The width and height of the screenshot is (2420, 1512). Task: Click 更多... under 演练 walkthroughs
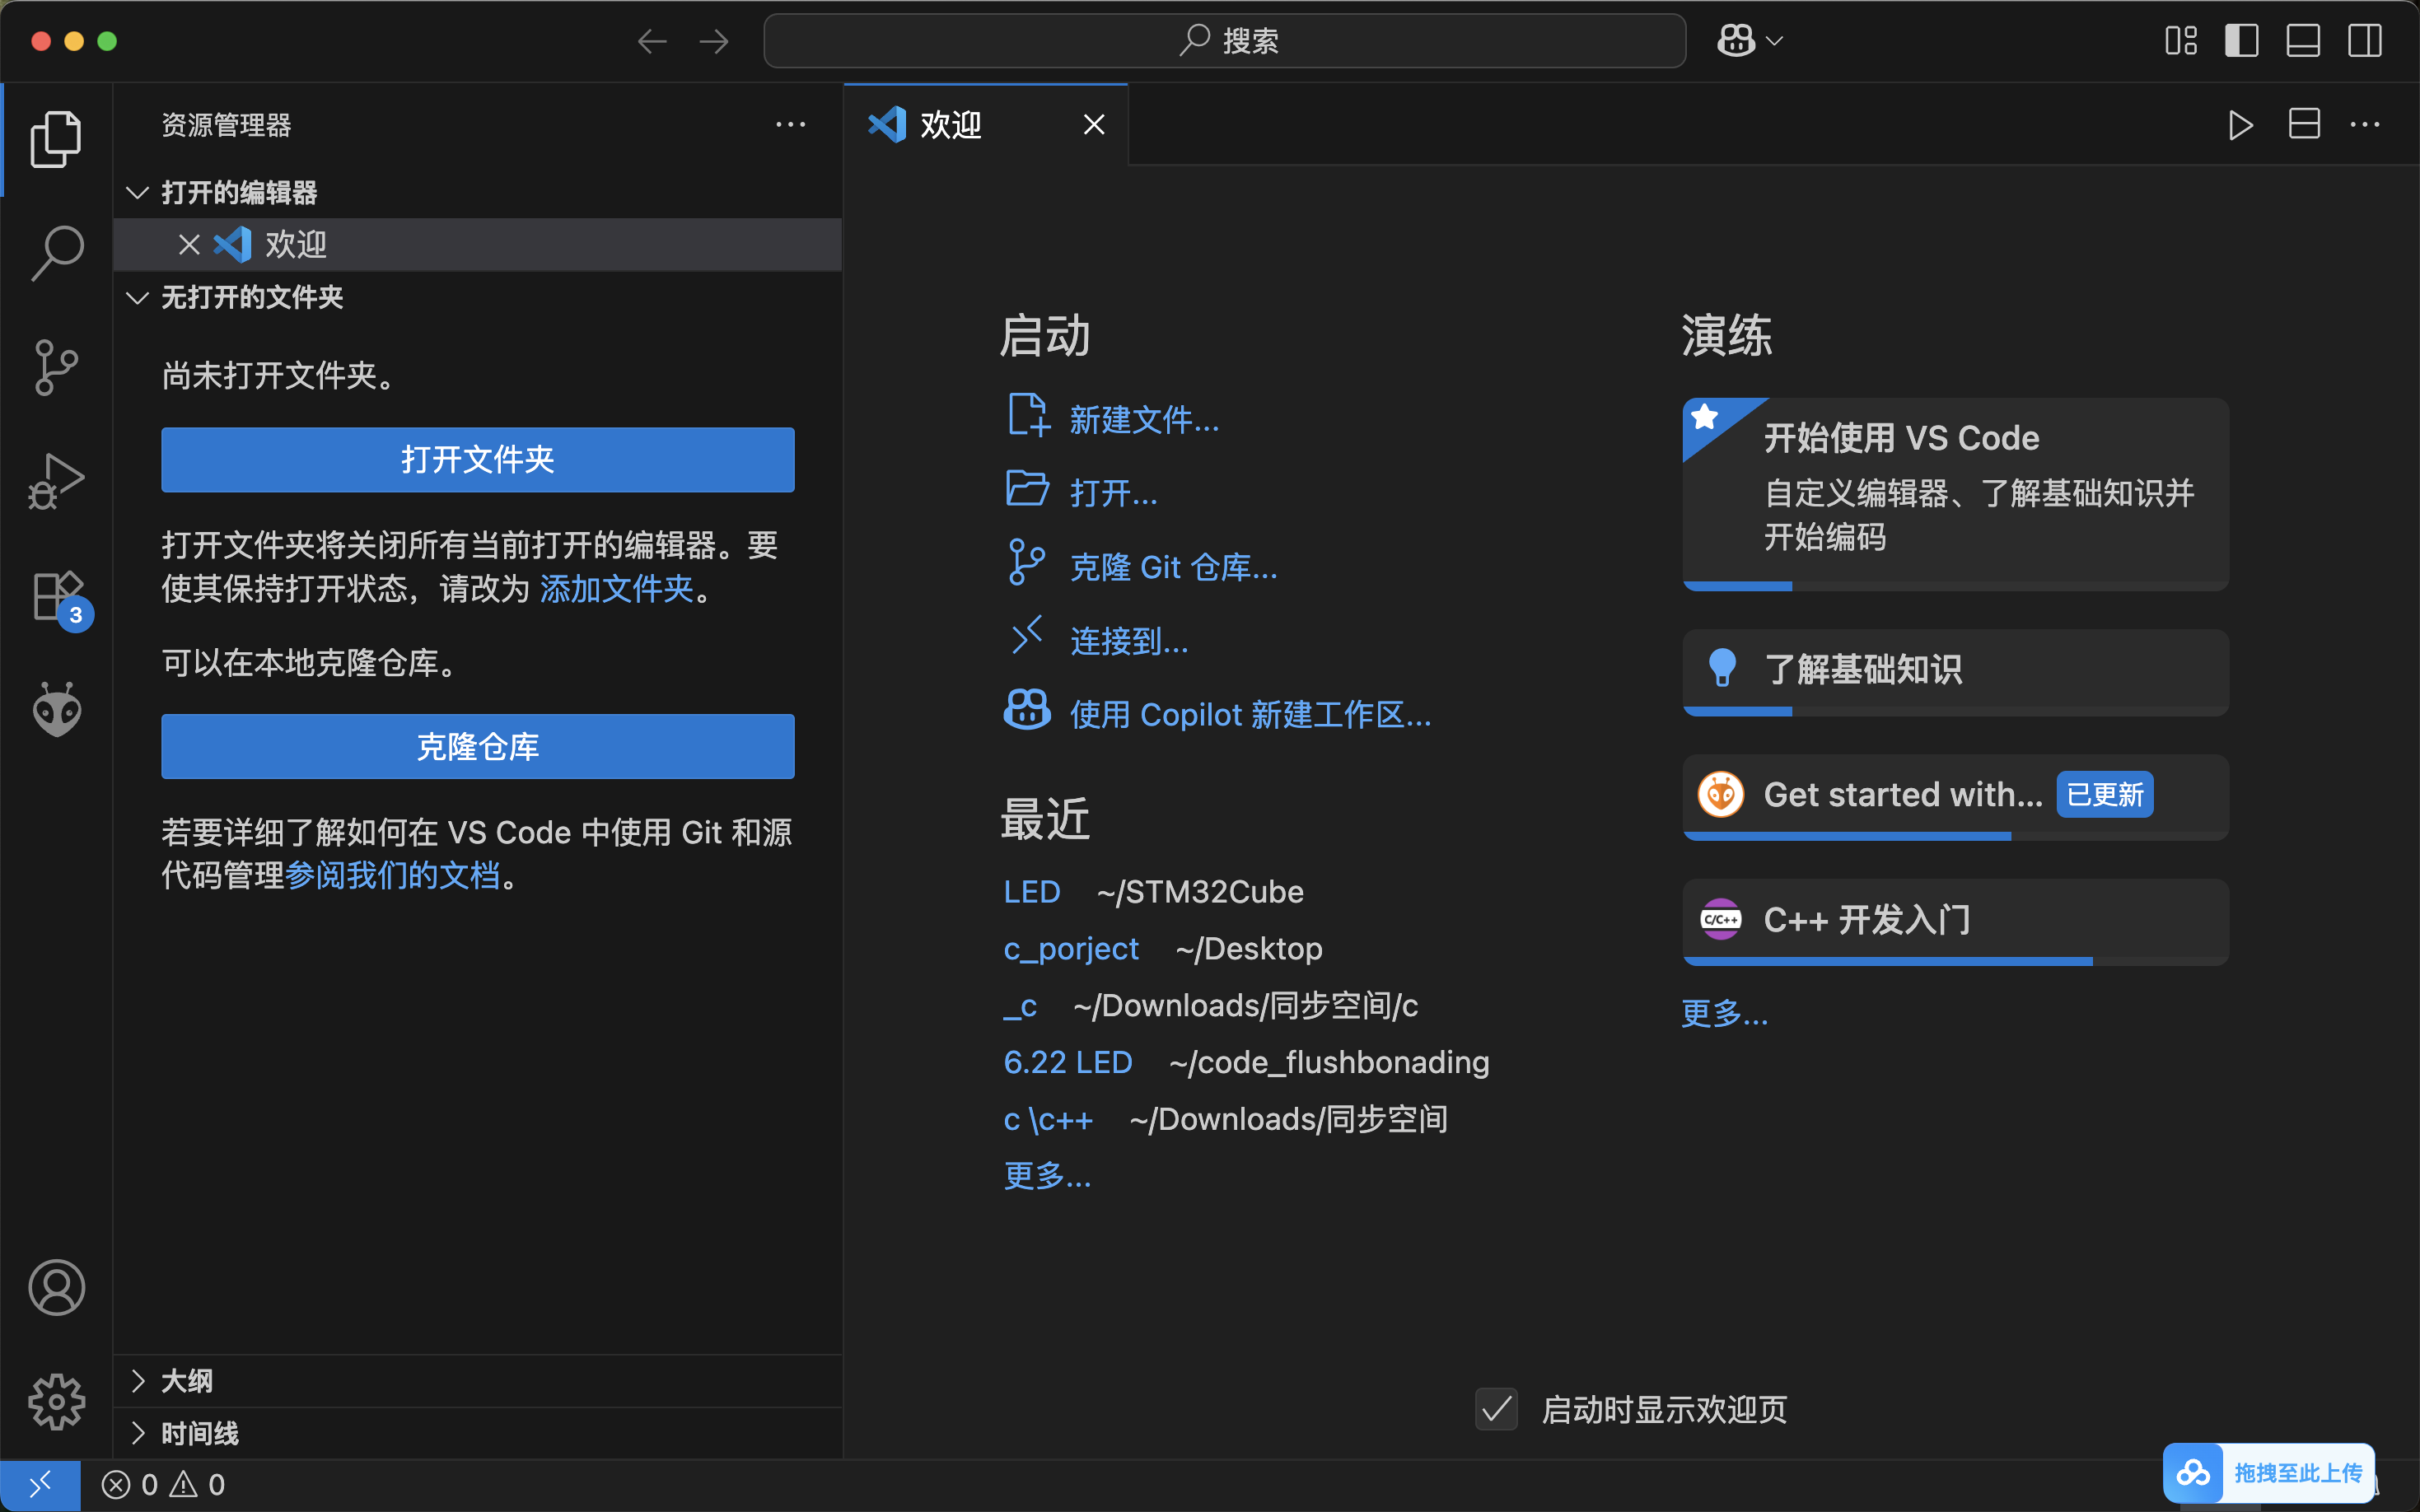[x=1724, y=1013]
